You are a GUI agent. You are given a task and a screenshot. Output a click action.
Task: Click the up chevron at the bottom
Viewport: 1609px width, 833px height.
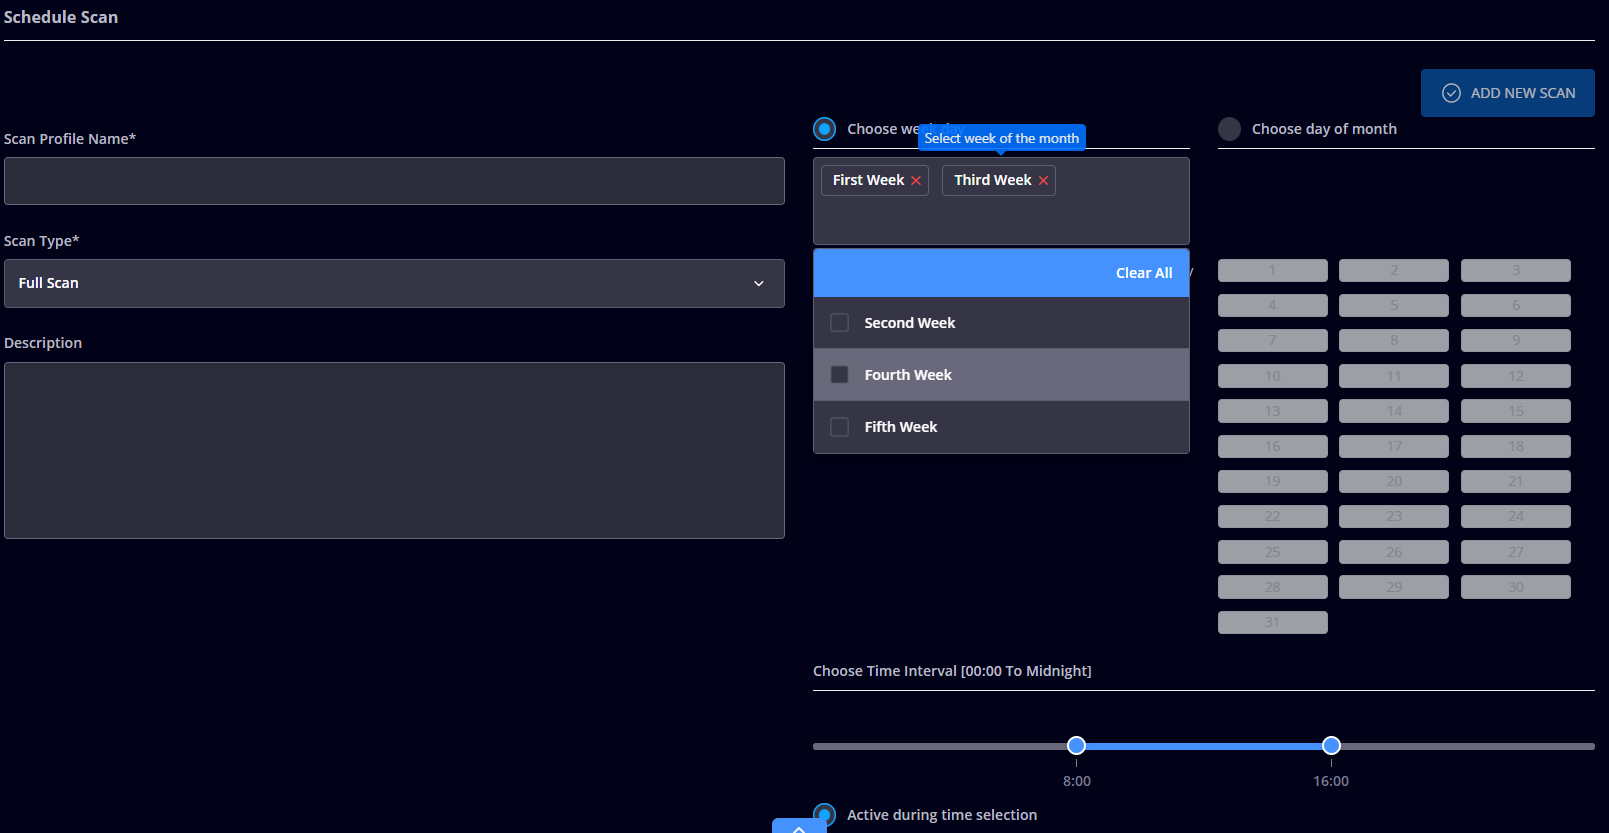pos(798,828)
